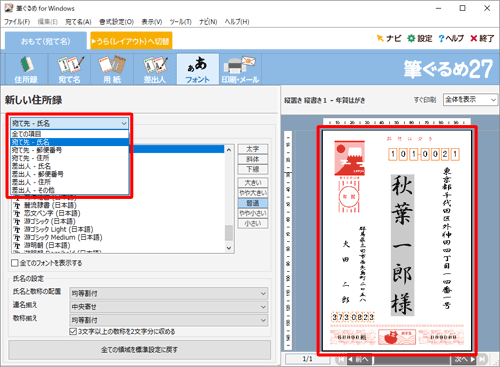This screenshot has height=367, width=500.
Task: Choose 宛て先 - 郵便番号 in dropdown list
Action: tap(69, 150)
